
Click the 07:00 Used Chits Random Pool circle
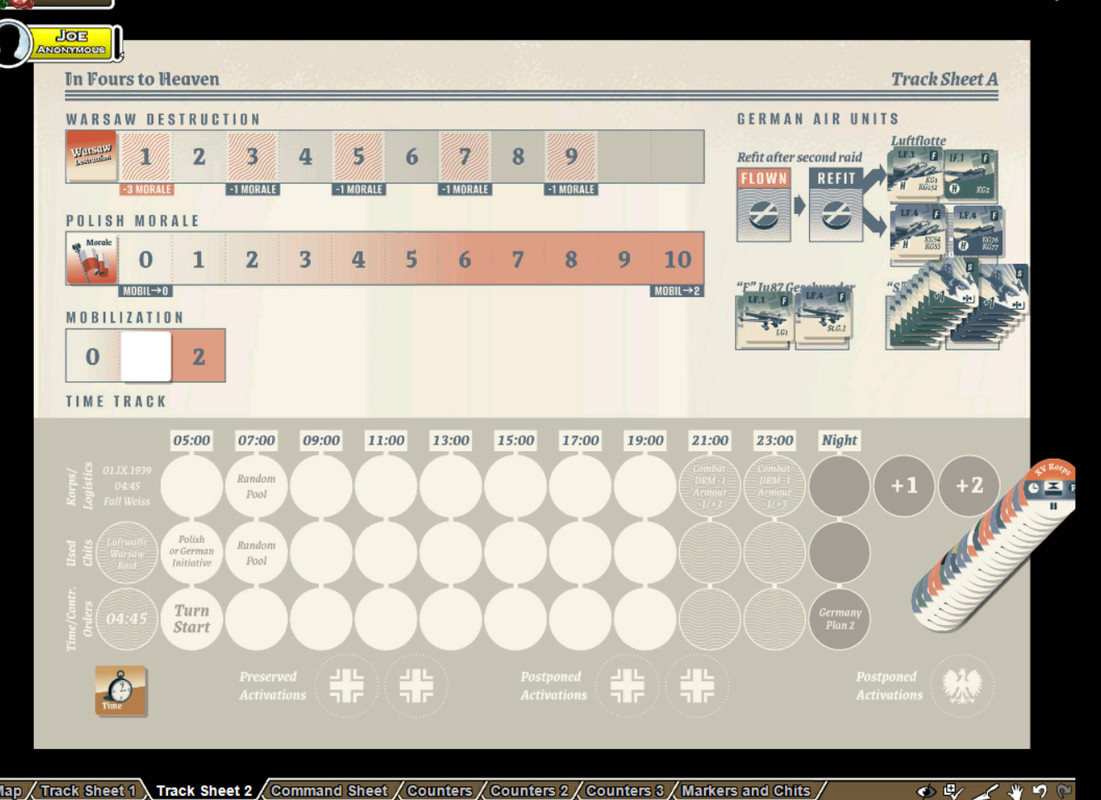[256, 552]
